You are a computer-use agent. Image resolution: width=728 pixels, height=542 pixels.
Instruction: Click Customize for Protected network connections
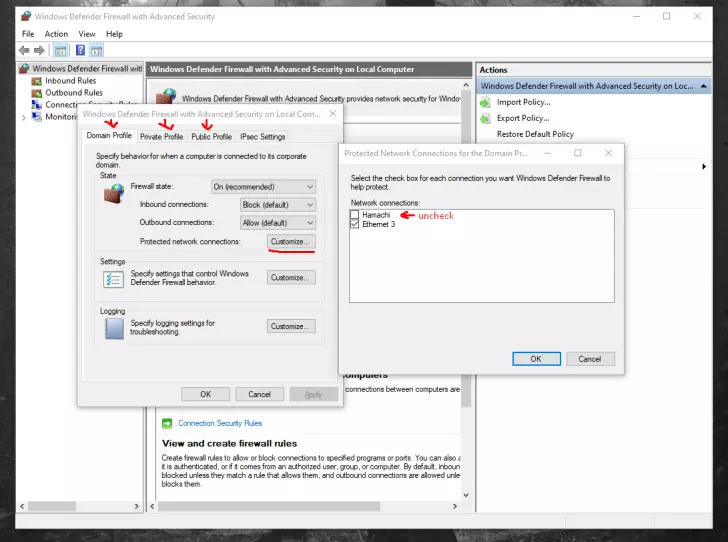click(x=291, y=242)
